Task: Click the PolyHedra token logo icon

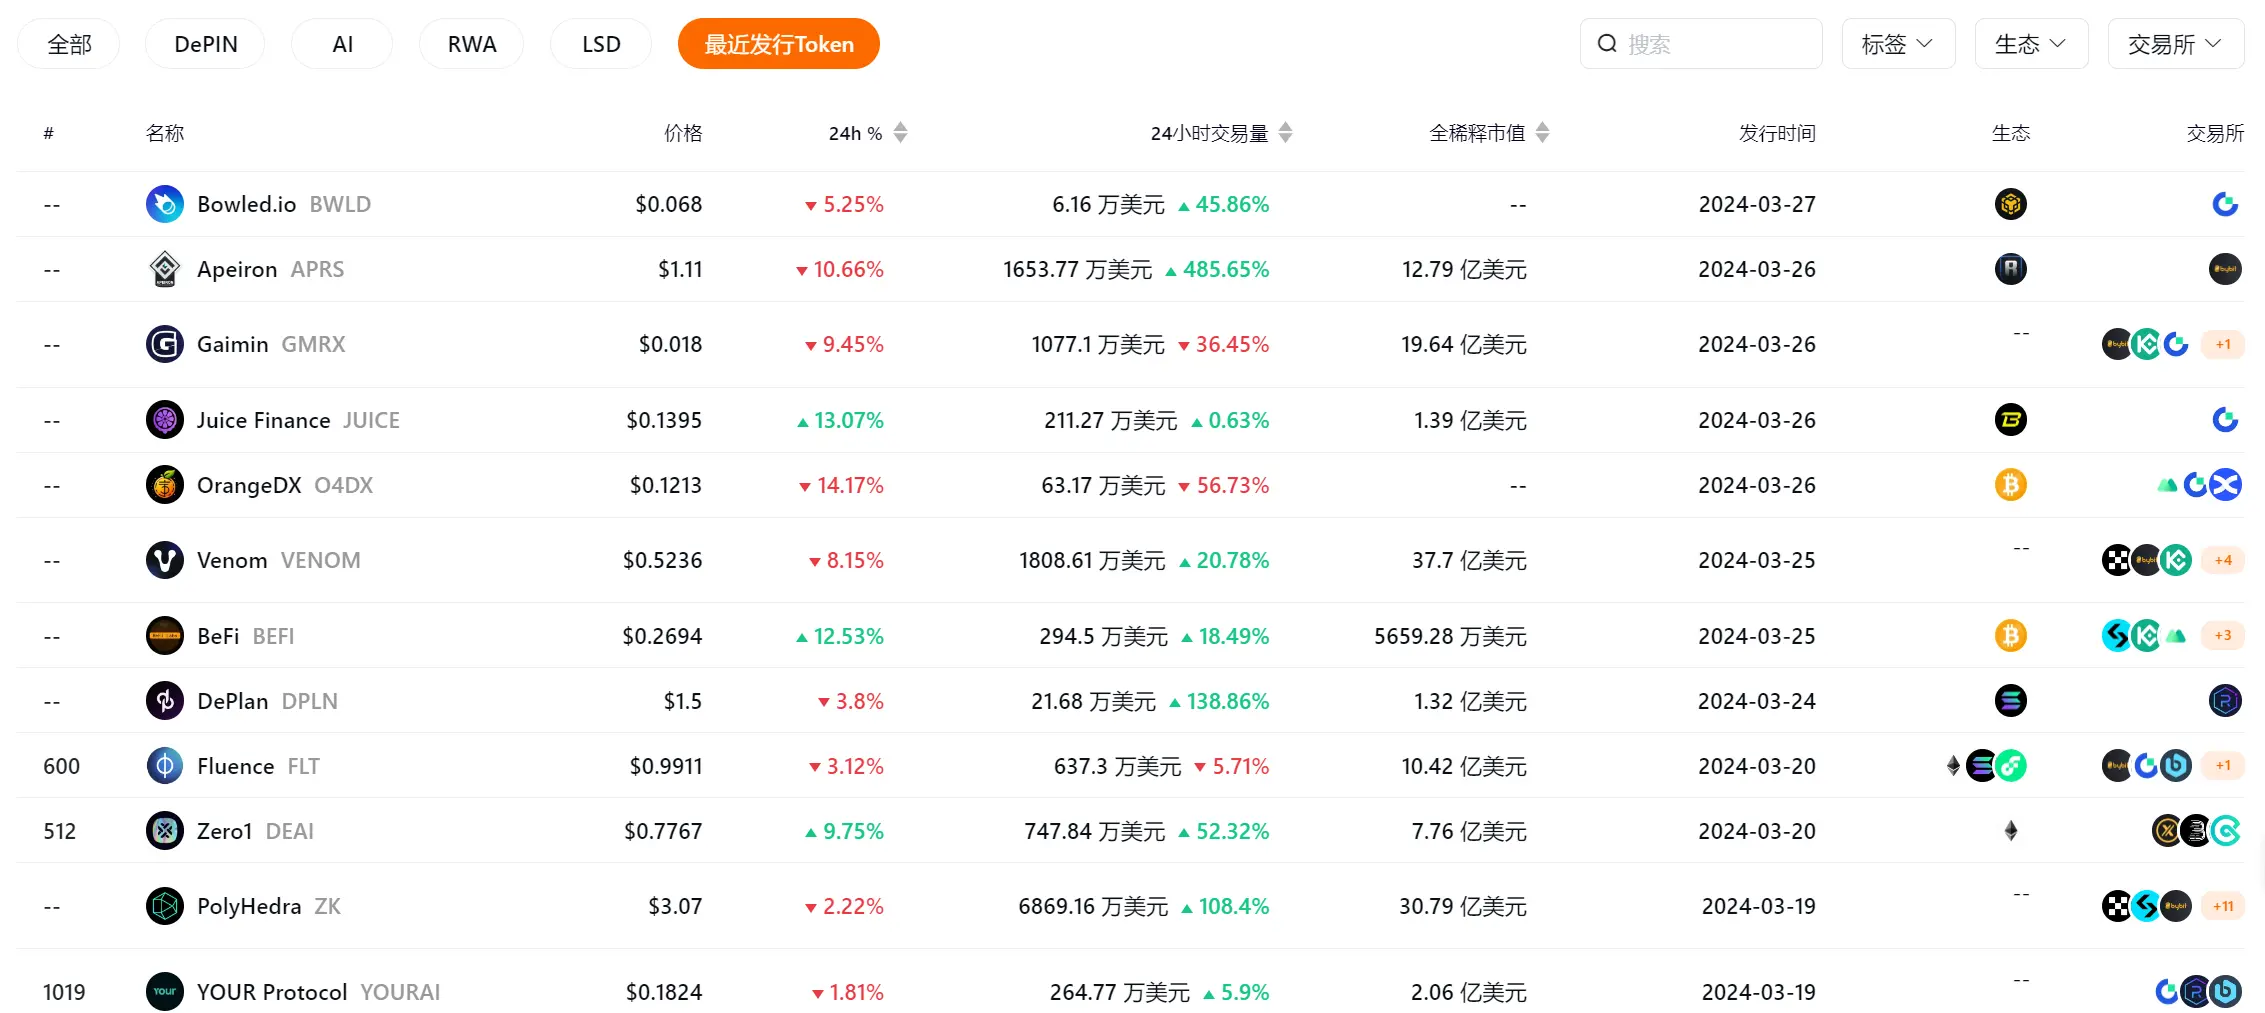Action: pyautogui.click(x=165, y=906)
